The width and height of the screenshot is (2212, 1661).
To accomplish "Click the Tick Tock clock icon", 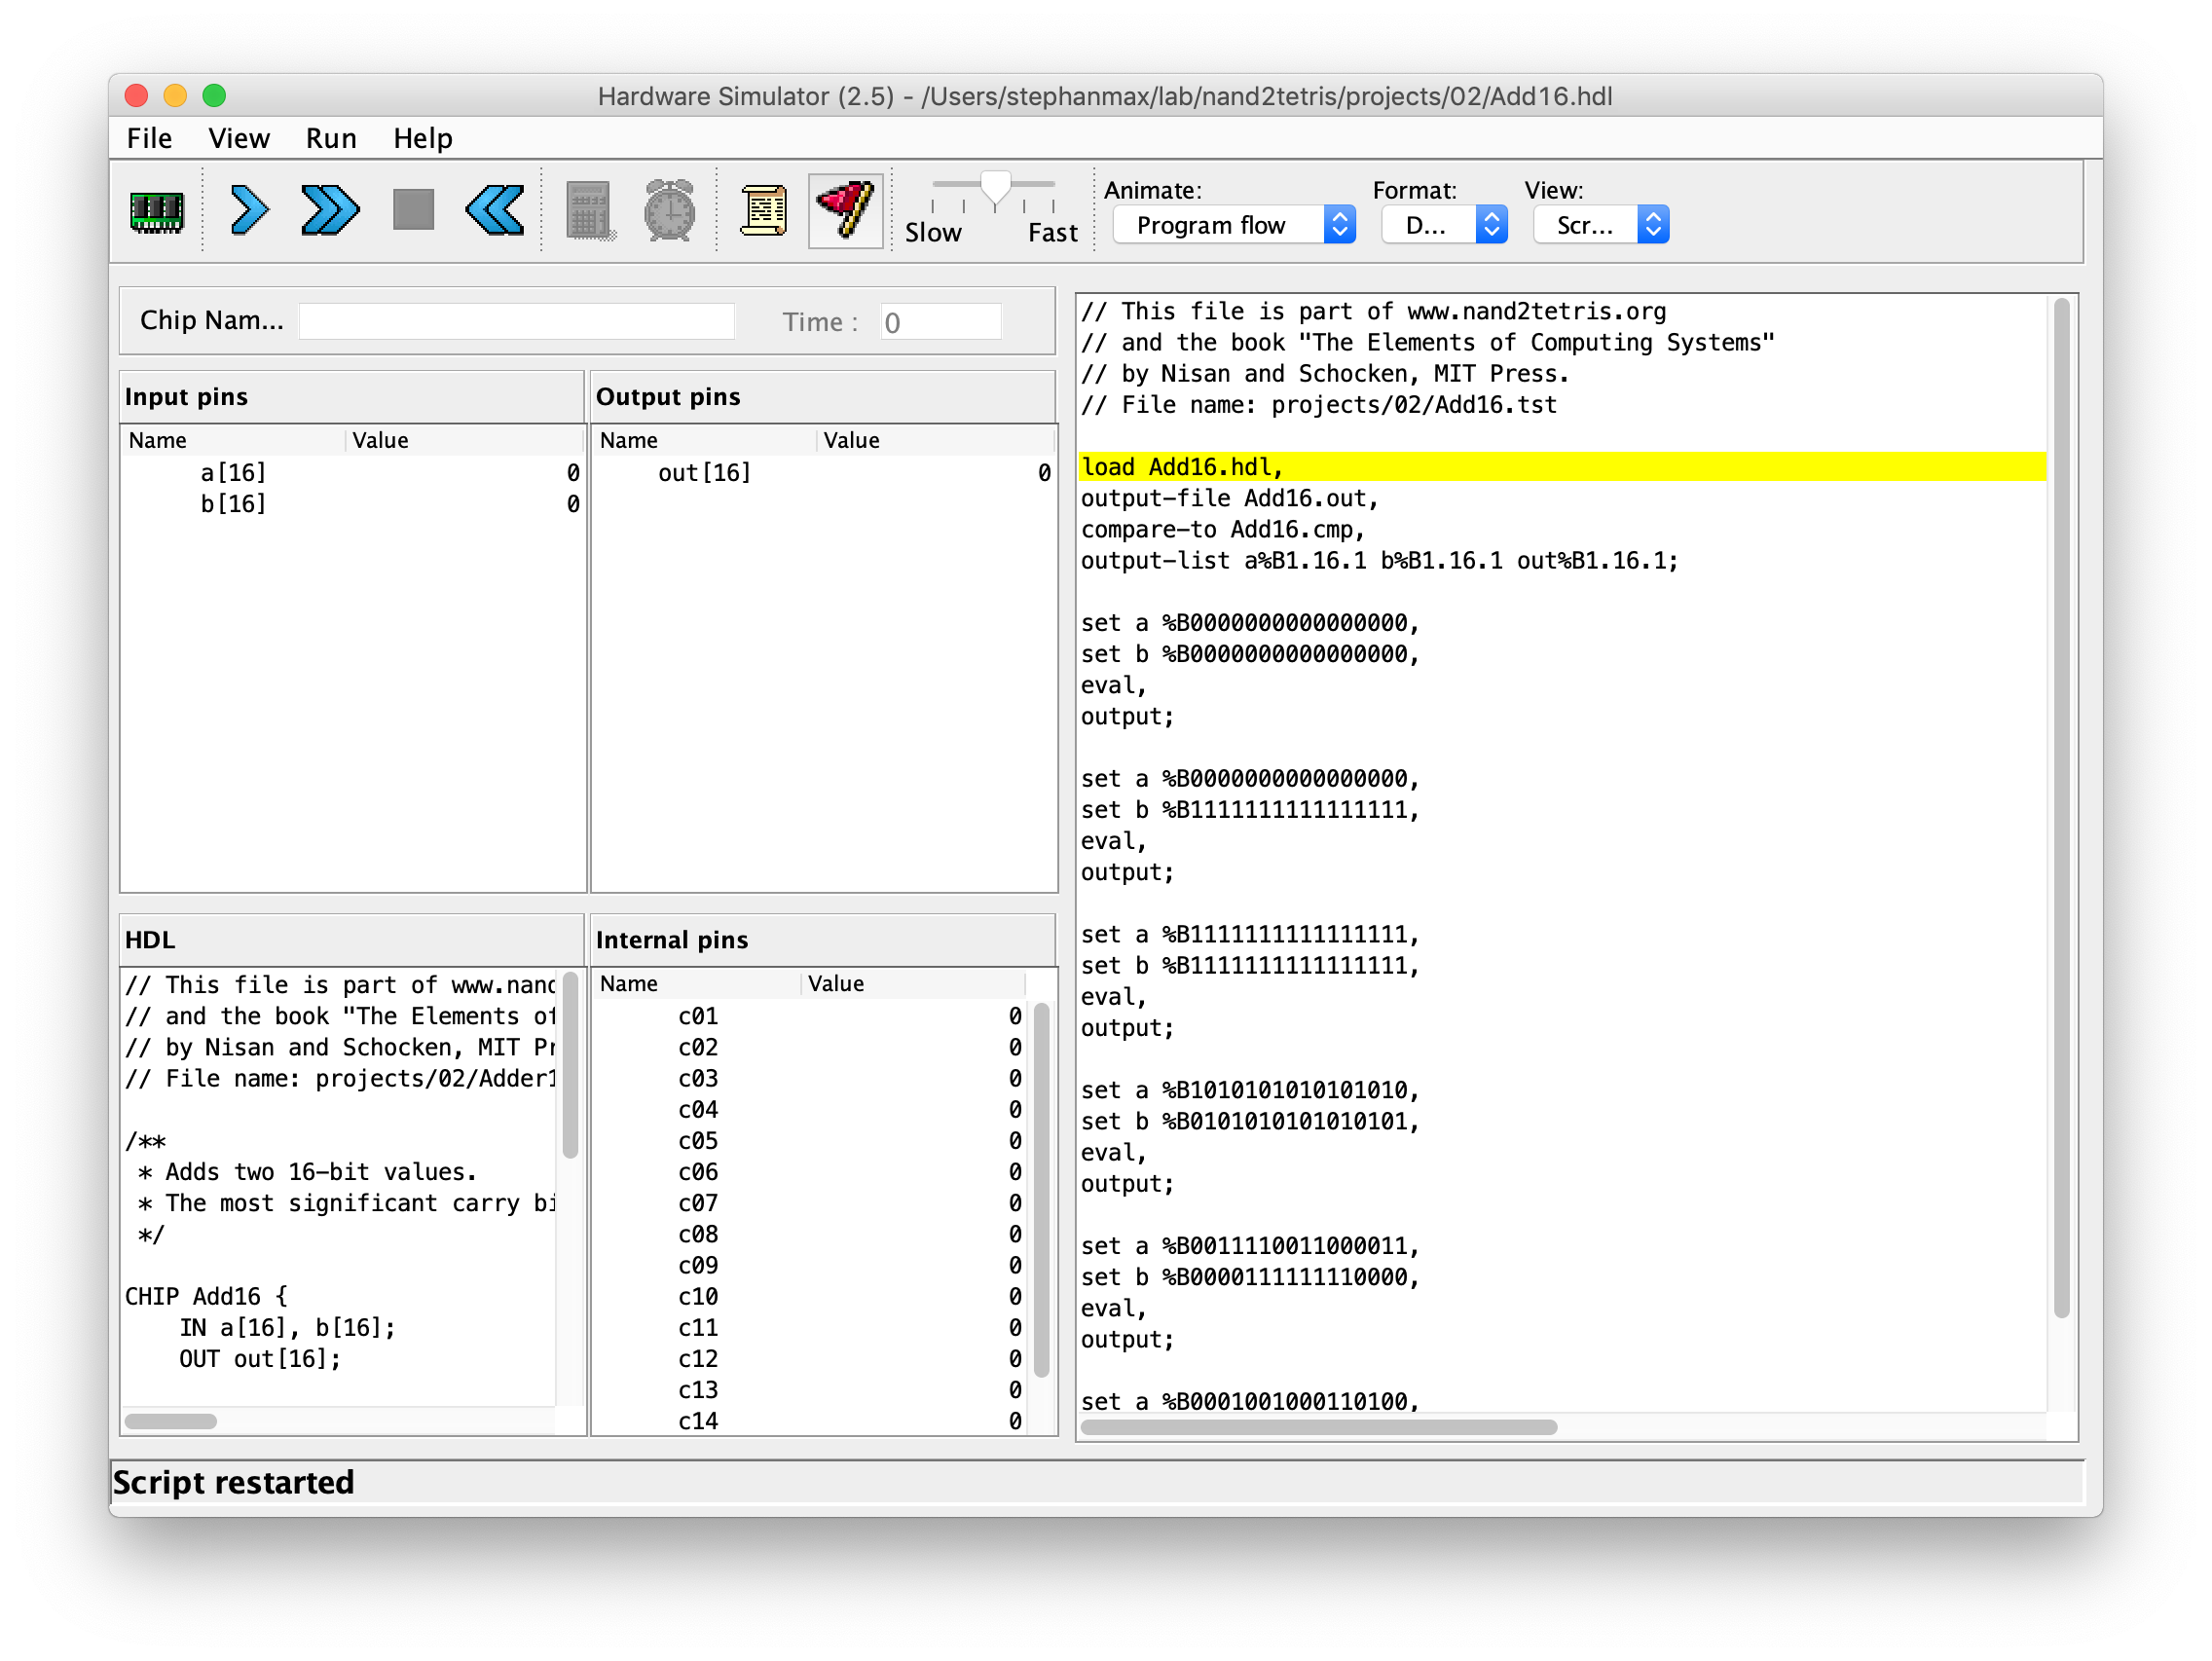I will click(x=669, y=210).
